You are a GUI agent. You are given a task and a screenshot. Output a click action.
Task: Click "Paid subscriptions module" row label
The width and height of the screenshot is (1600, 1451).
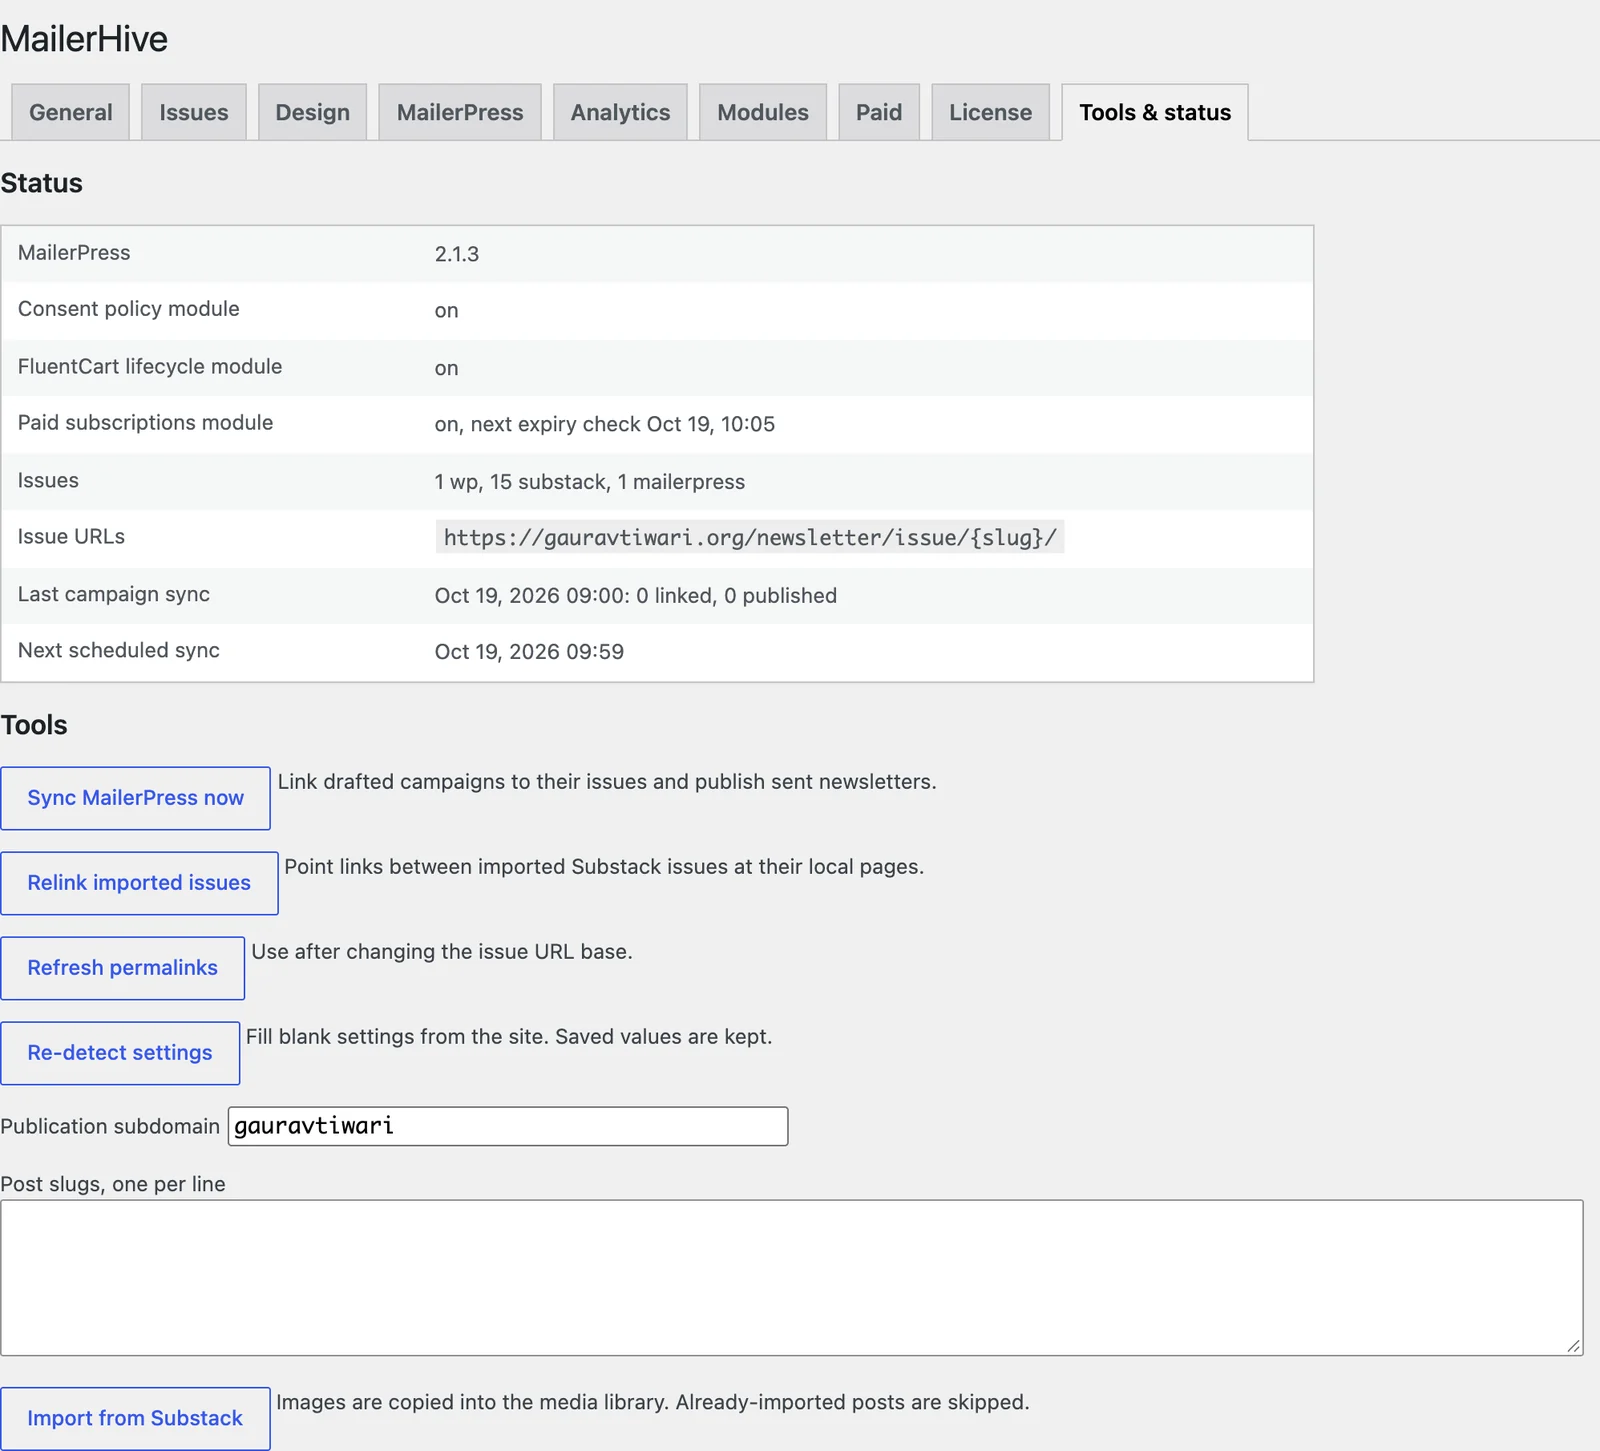(145, 423)
